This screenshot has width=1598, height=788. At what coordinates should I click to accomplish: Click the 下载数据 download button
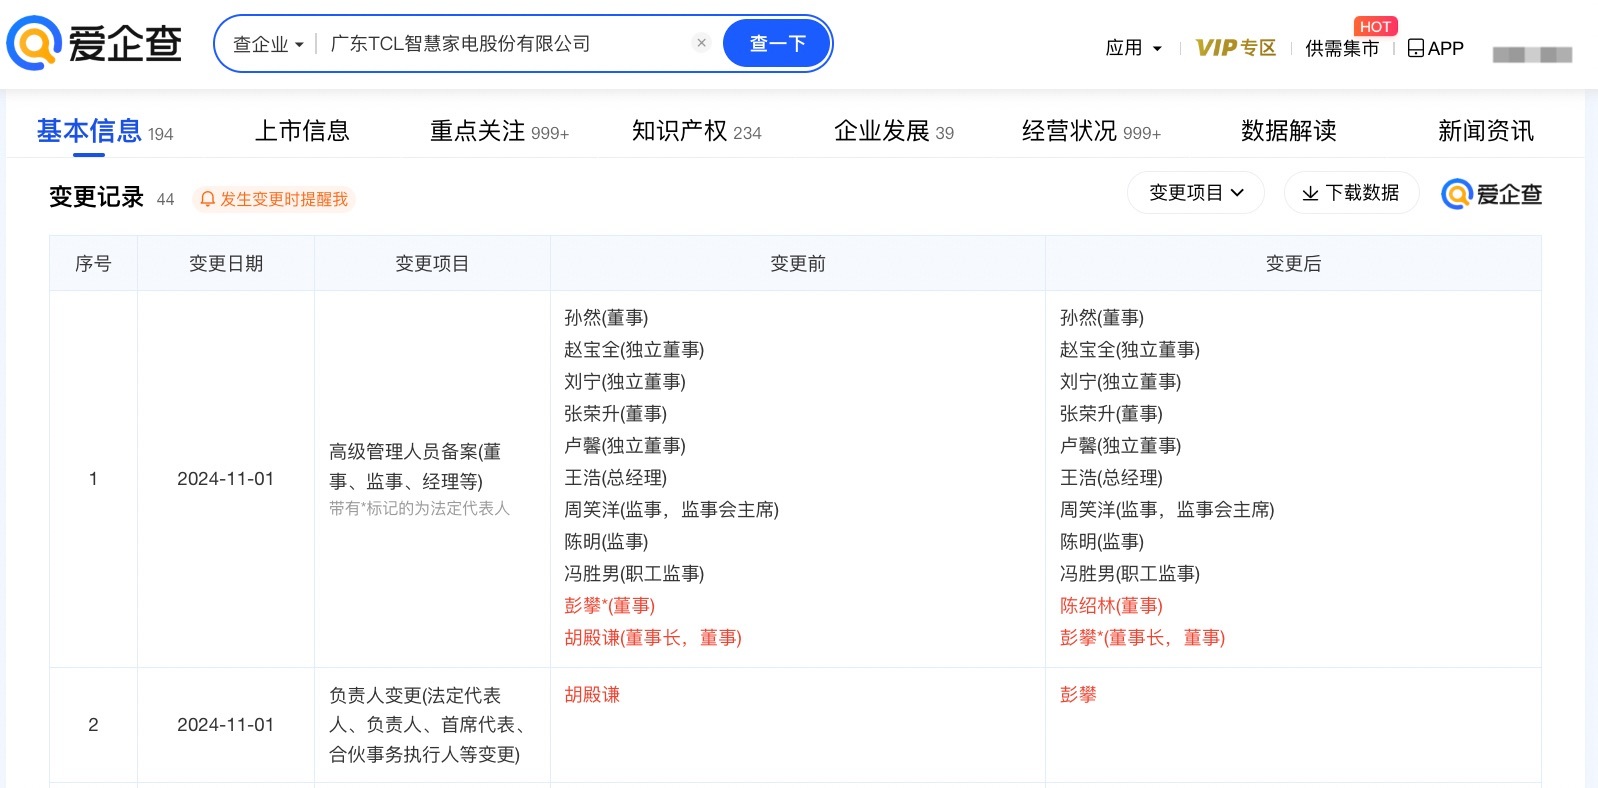1352,193
